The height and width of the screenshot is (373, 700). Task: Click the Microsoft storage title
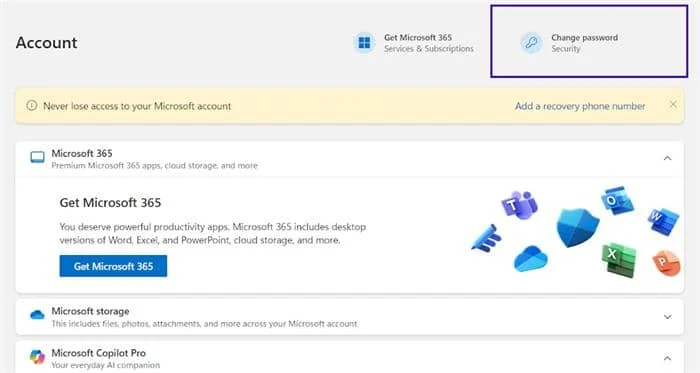[x=90, y=311]
